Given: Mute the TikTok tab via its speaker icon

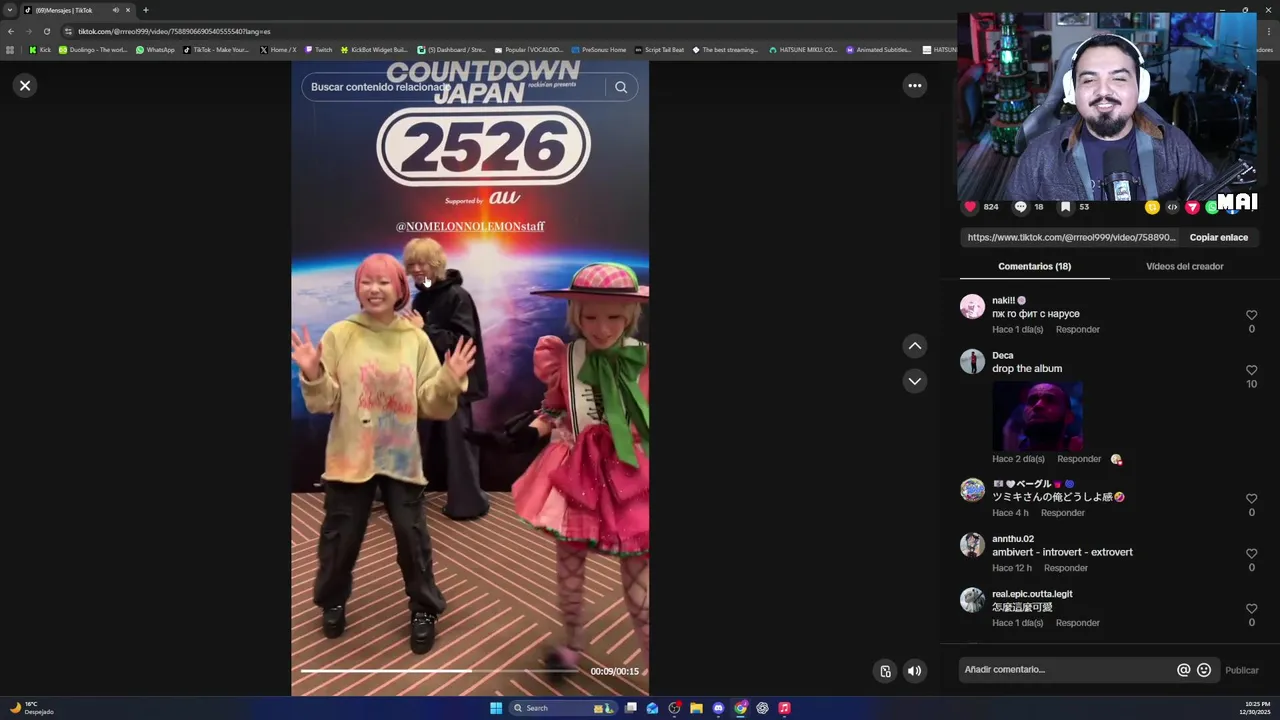Looking at the screenshot, I should tap(116, 10).
